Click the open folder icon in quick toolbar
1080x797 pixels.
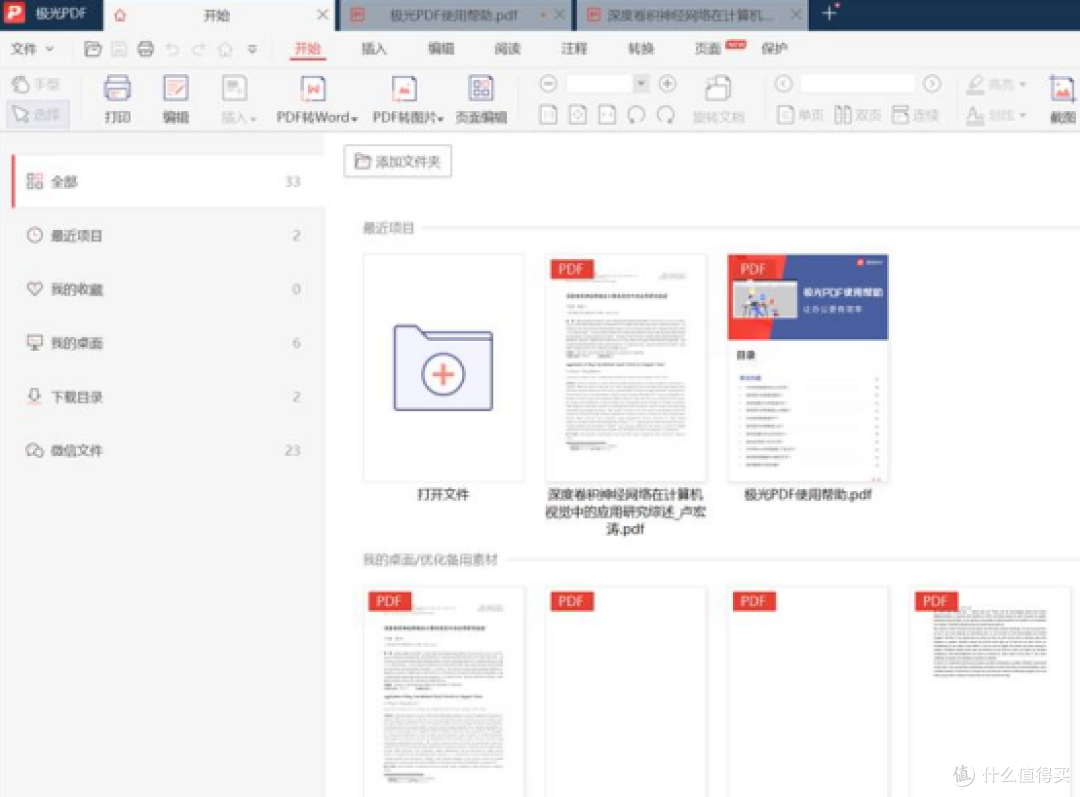coord(92,49)
